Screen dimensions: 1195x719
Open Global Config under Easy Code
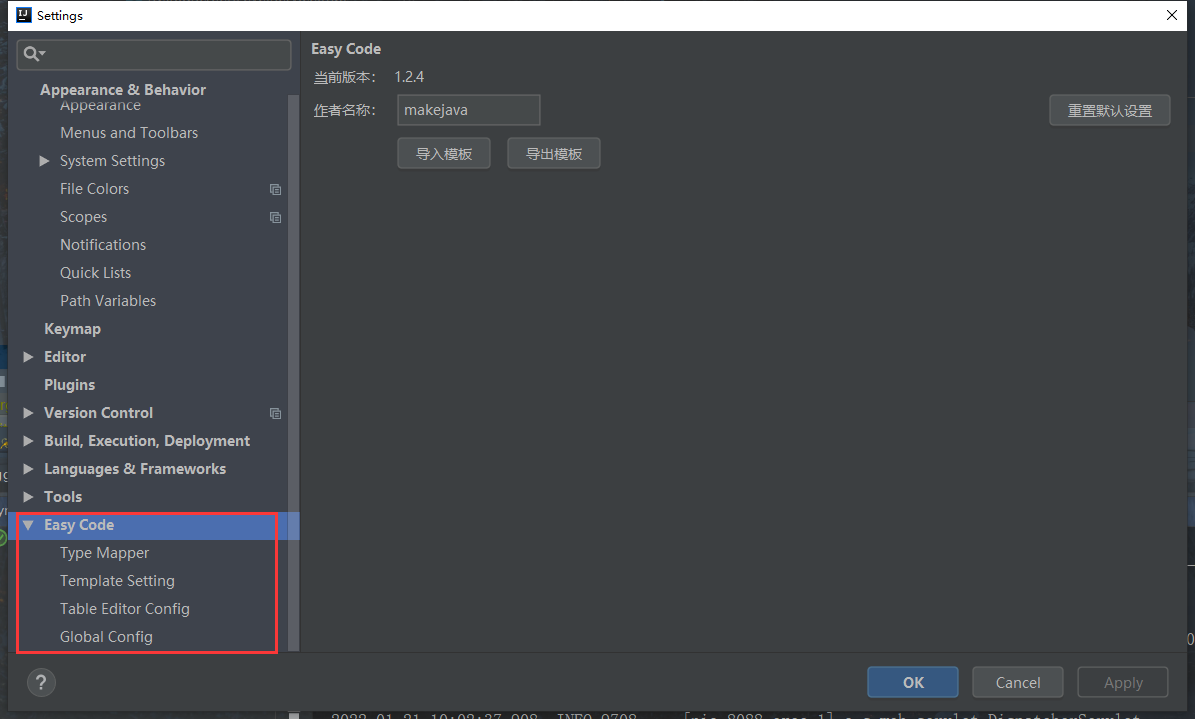[107, 637]
